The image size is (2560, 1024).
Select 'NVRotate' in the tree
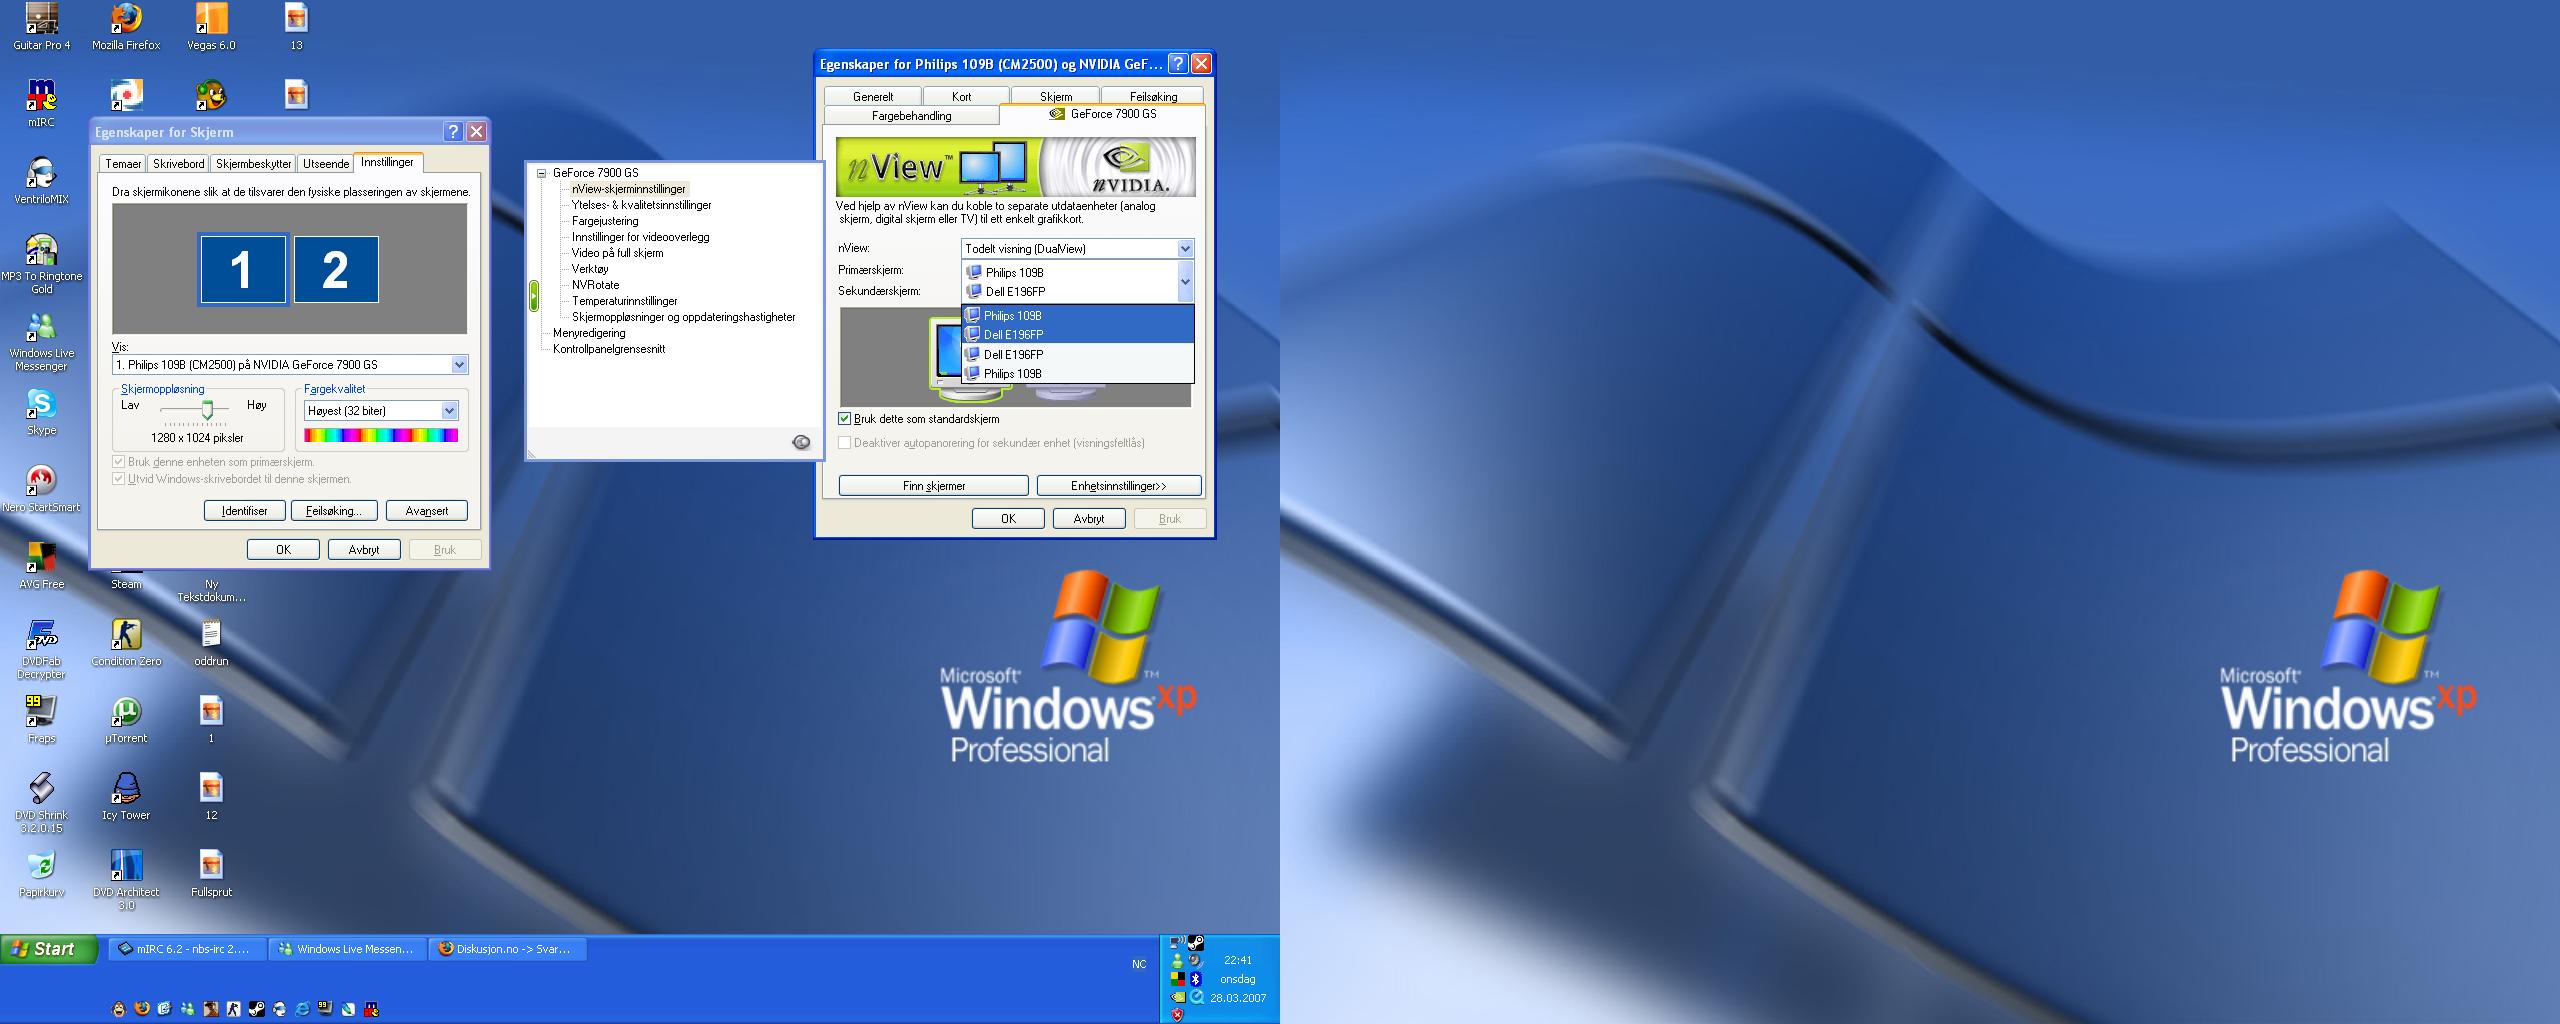pyautogui.click(x=595, y=285)
